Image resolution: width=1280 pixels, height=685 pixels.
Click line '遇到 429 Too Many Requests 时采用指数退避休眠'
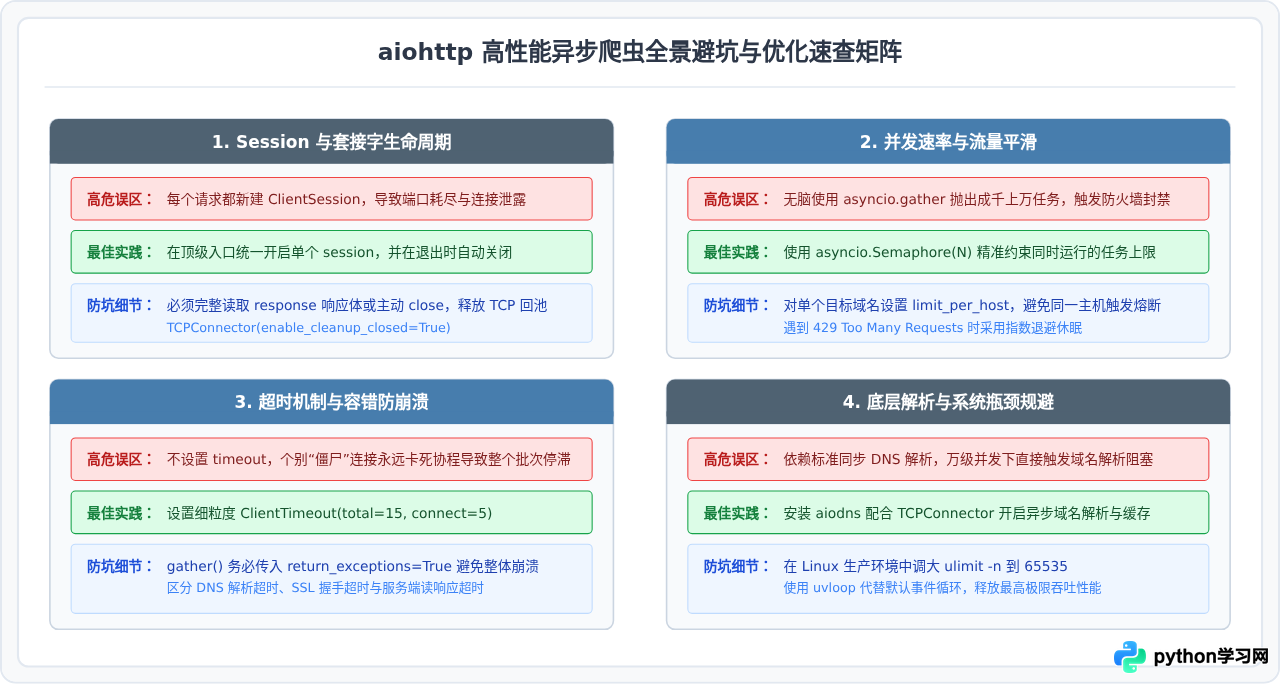933,328
